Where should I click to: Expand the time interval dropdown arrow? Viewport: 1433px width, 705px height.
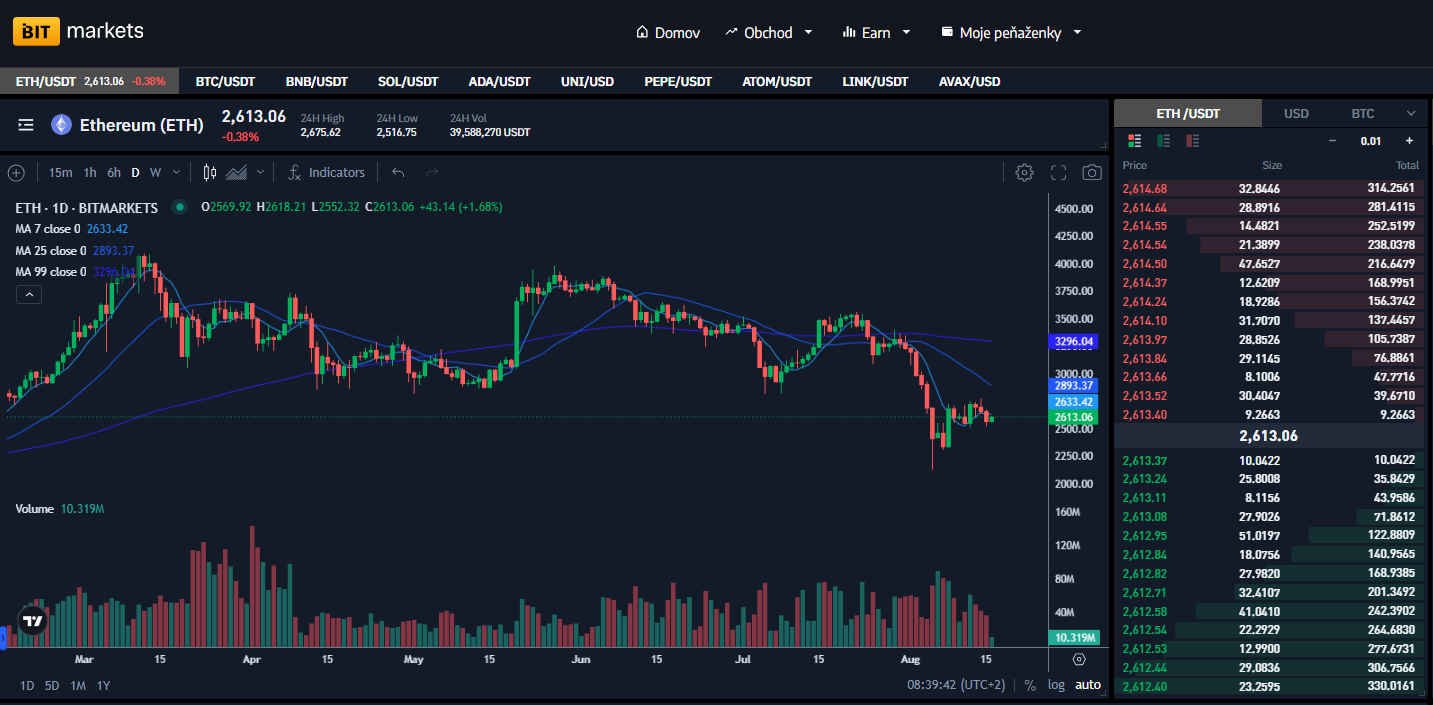pyautogui.click(x=177, y=172)
